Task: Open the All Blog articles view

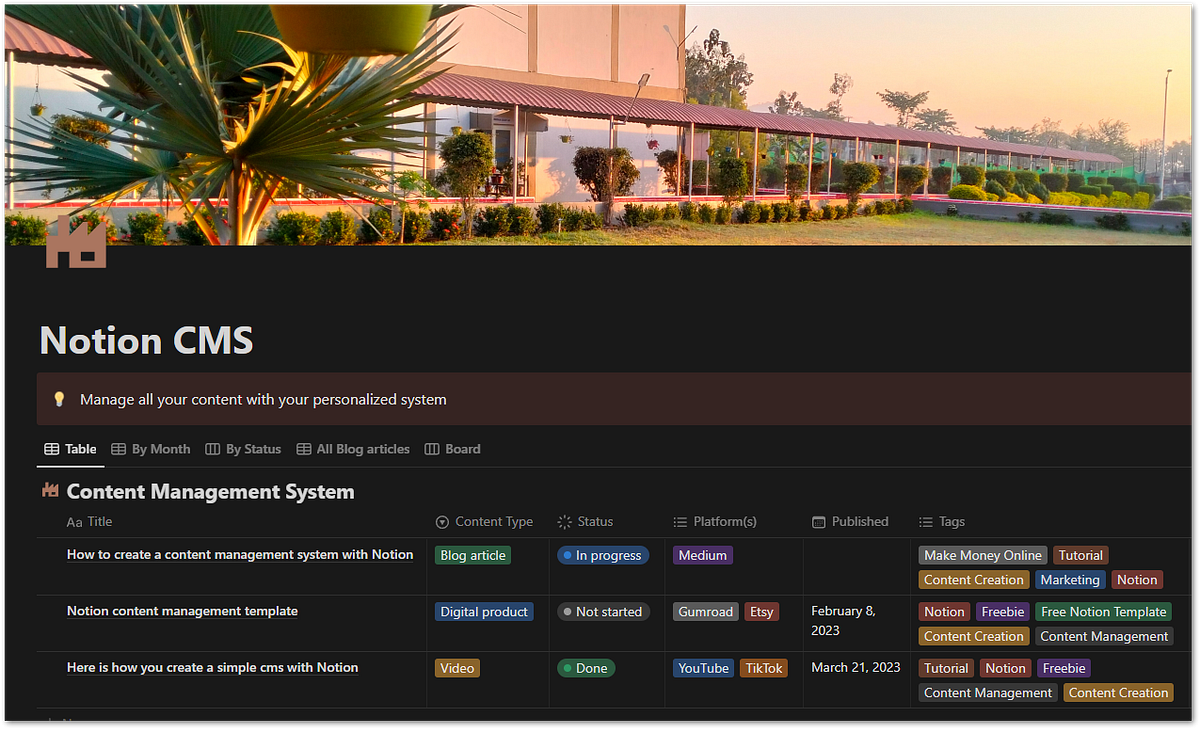Action: tap(362, 449)
